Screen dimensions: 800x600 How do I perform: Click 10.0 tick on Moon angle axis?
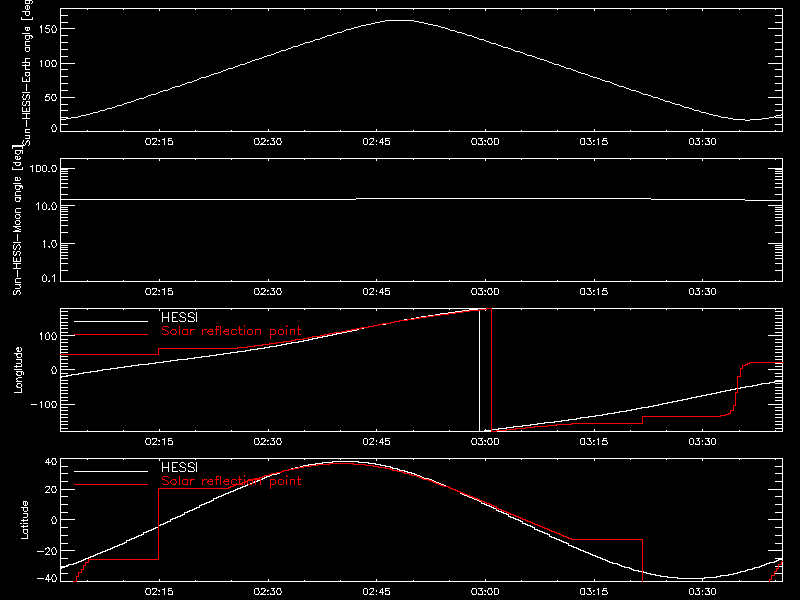pyautogui.click(x=46, y=206)
